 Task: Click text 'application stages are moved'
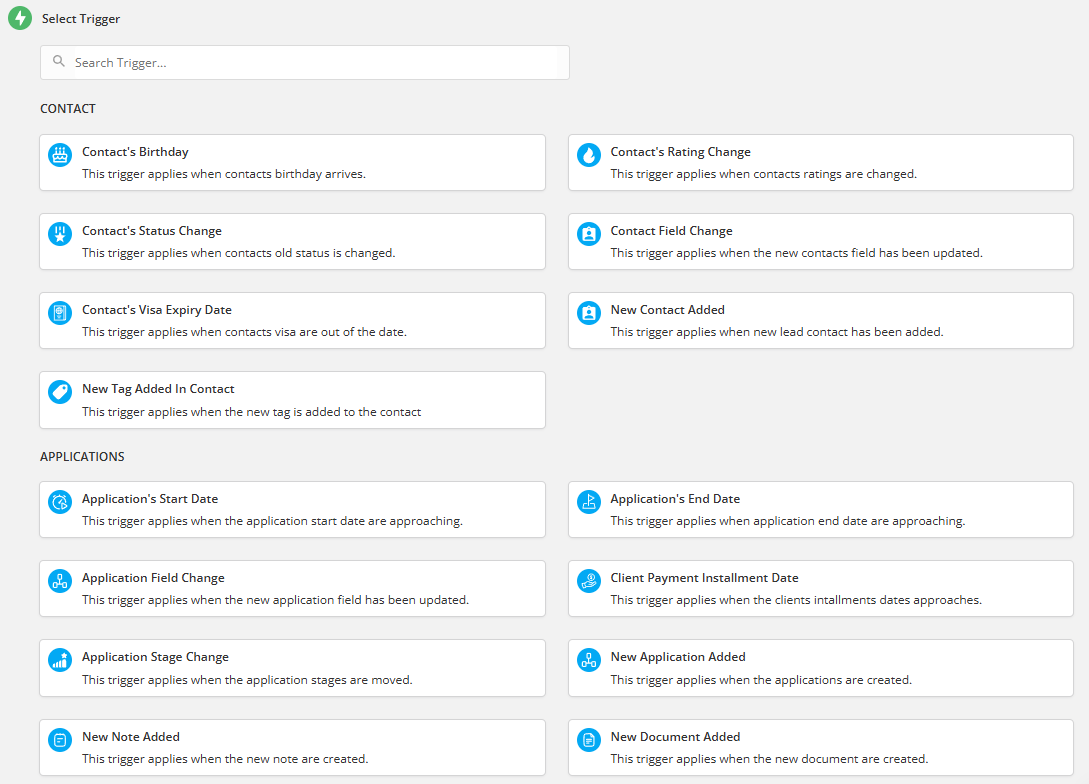point(328,681)
